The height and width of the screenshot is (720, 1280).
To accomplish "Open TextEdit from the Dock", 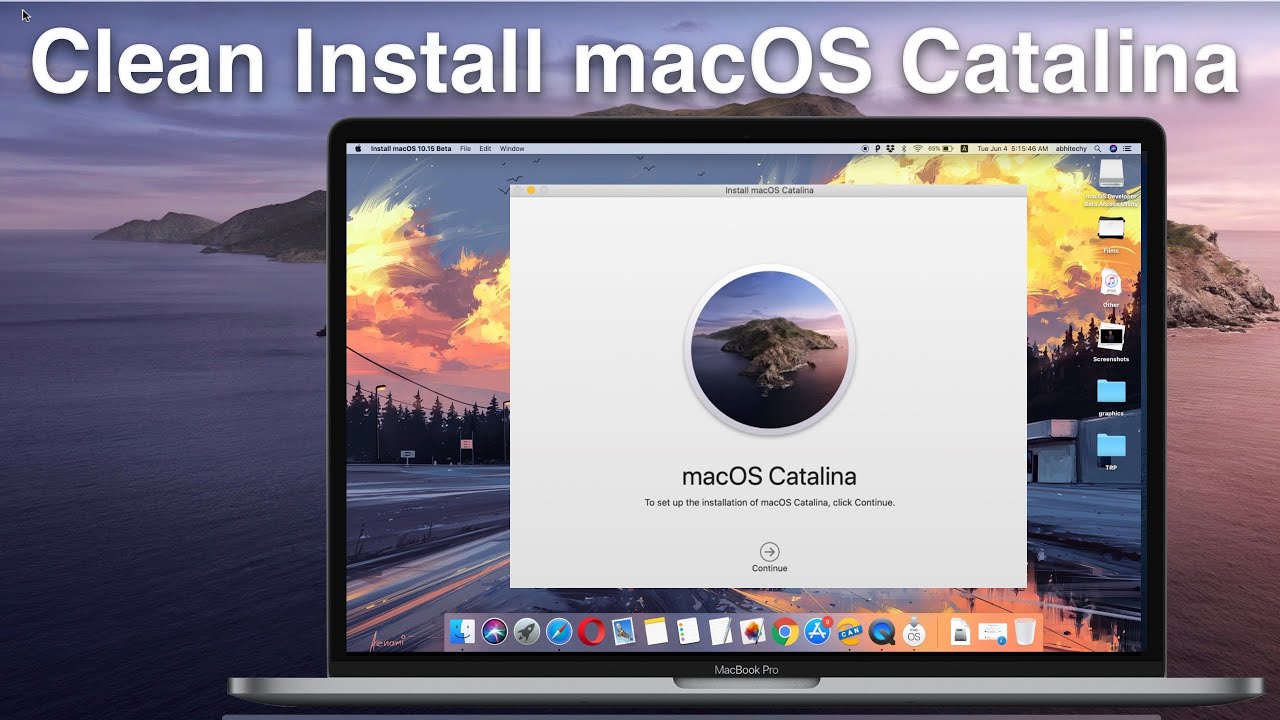I will pyautogui.click(x=720, y=631).
